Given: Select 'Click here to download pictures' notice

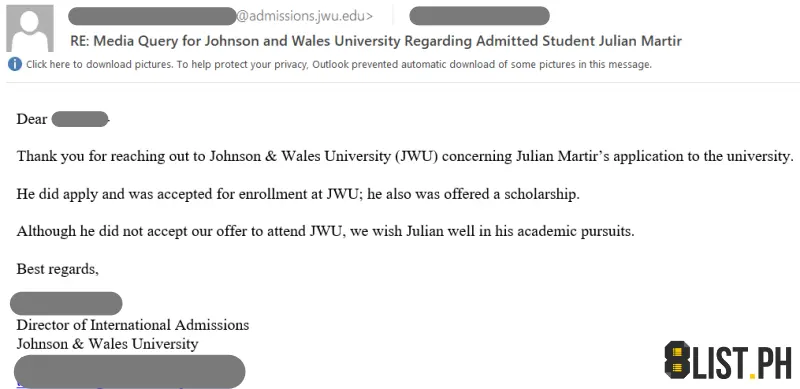Looking at the screenshot, I should pos(99,65).
